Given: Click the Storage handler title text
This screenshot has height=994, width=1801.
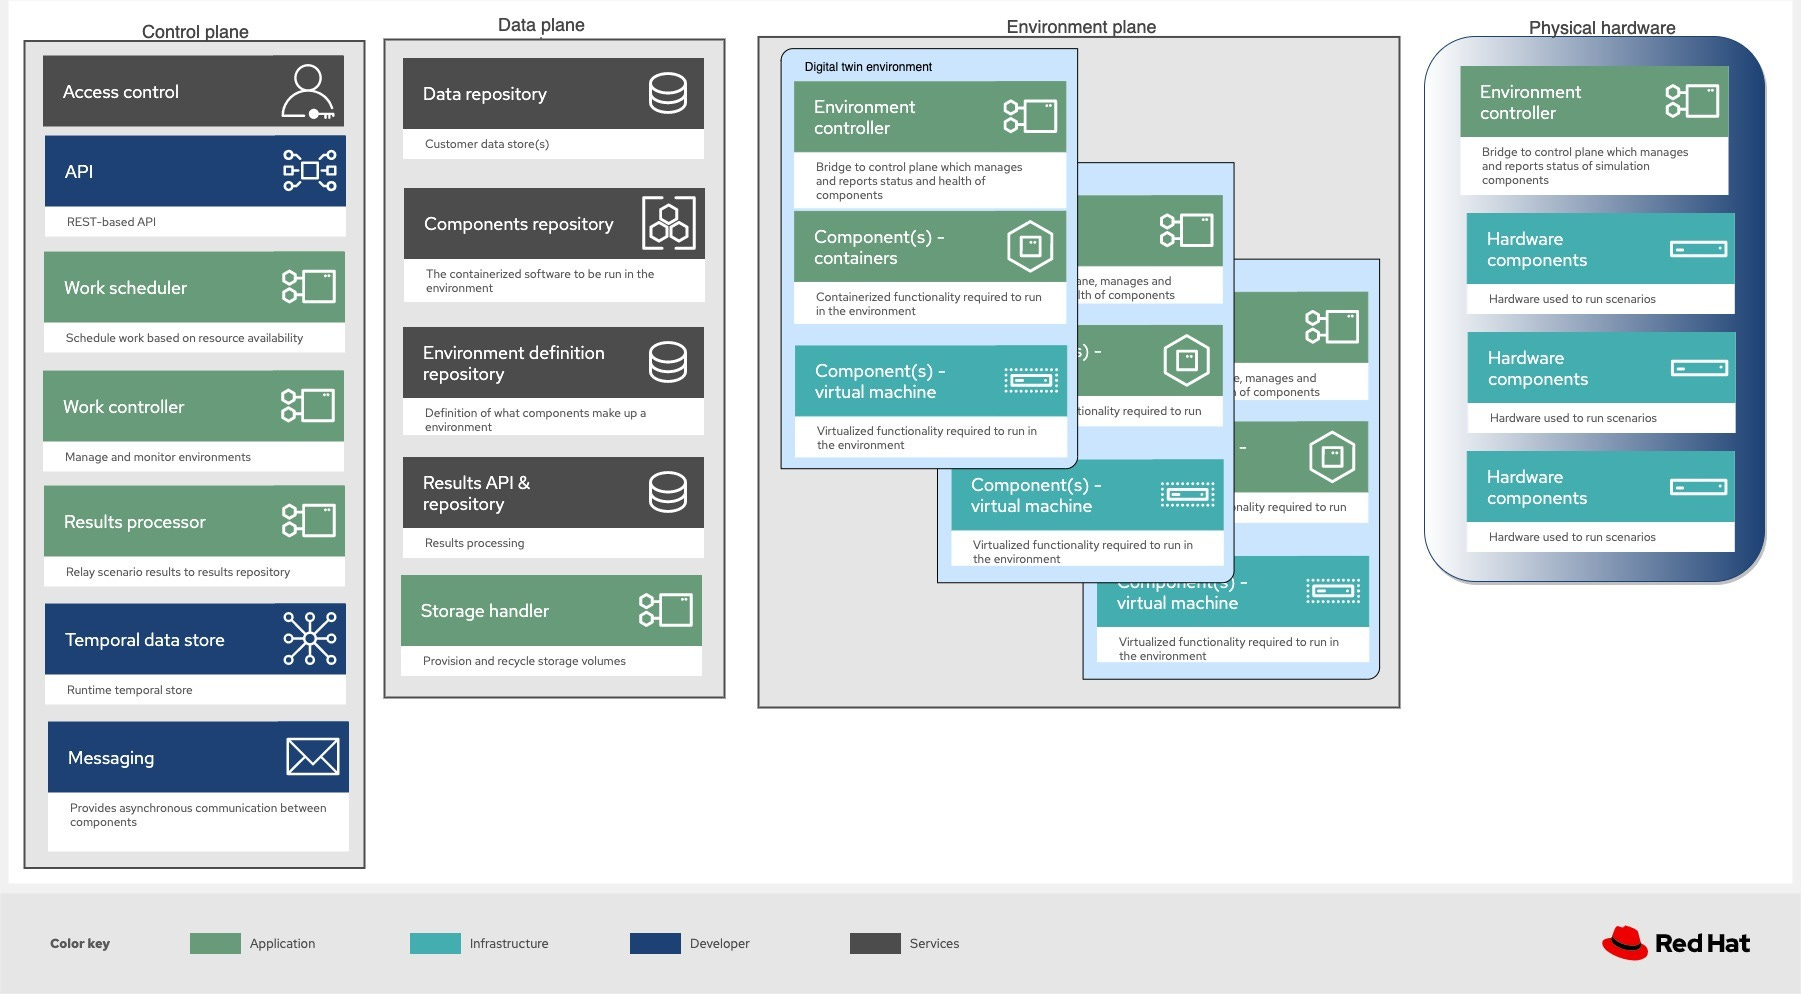Looking at the screenshot, I should coord(484,611).
